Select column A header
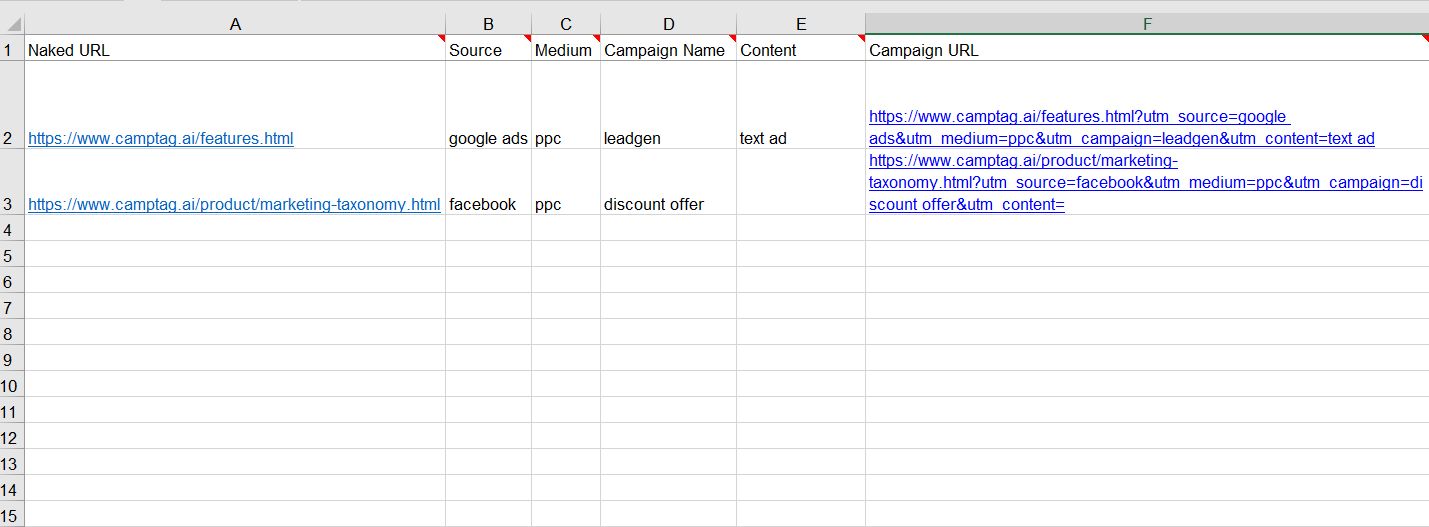1429x527 pixels. click(x=235, y=25)
